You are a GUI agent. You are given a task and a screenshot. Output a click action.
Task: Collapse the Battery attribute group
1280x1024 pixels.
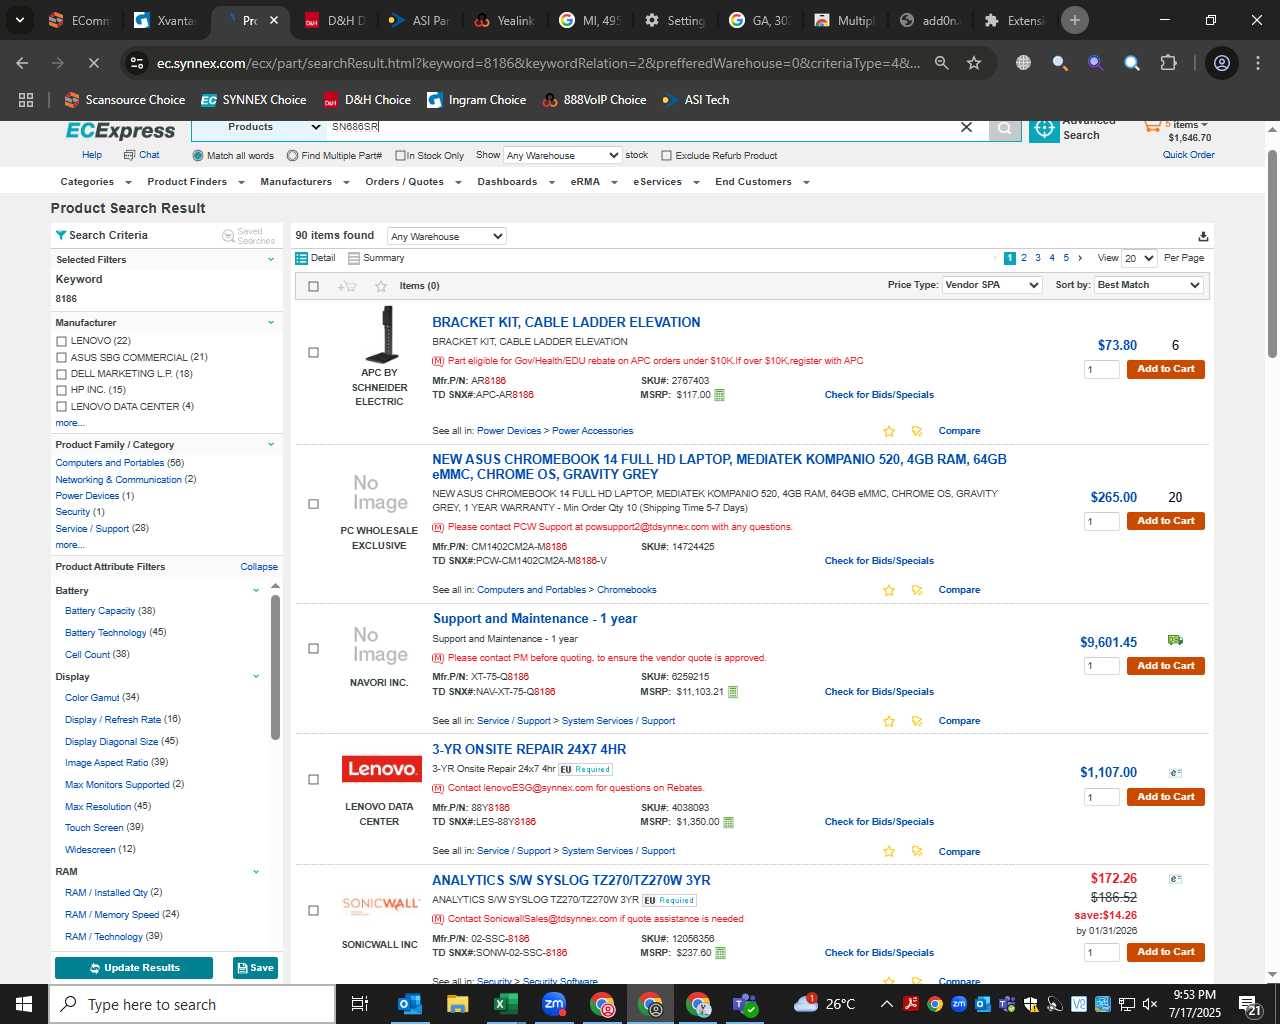[256, 591]
